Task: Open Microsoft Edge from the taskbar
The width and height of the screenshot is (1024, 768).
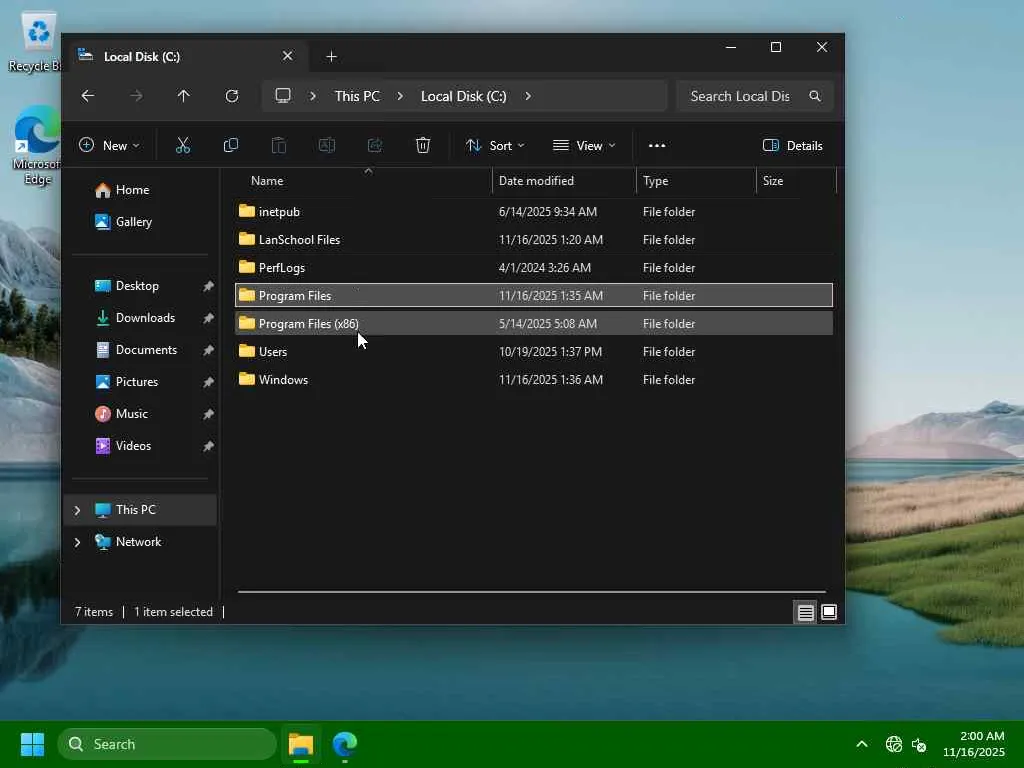Action: (345, 744)
